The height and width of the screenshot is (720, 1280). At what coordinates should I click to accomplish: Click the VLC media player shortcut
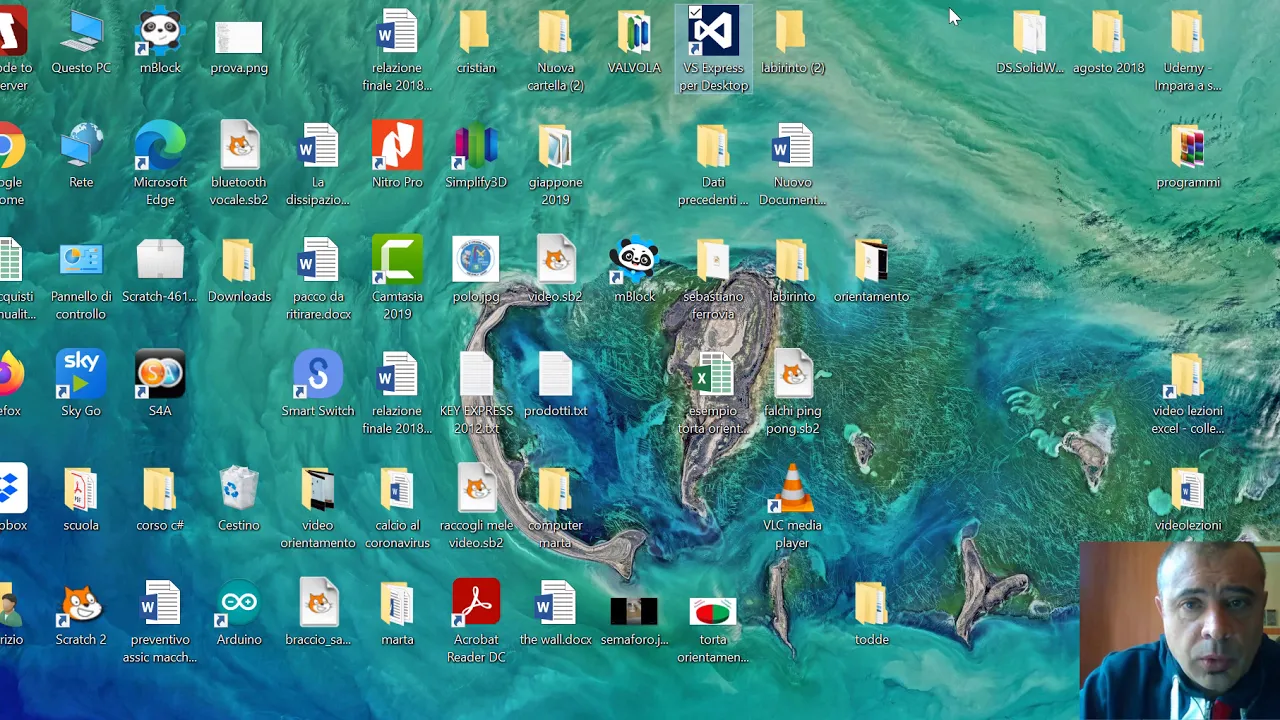(793, 506)
